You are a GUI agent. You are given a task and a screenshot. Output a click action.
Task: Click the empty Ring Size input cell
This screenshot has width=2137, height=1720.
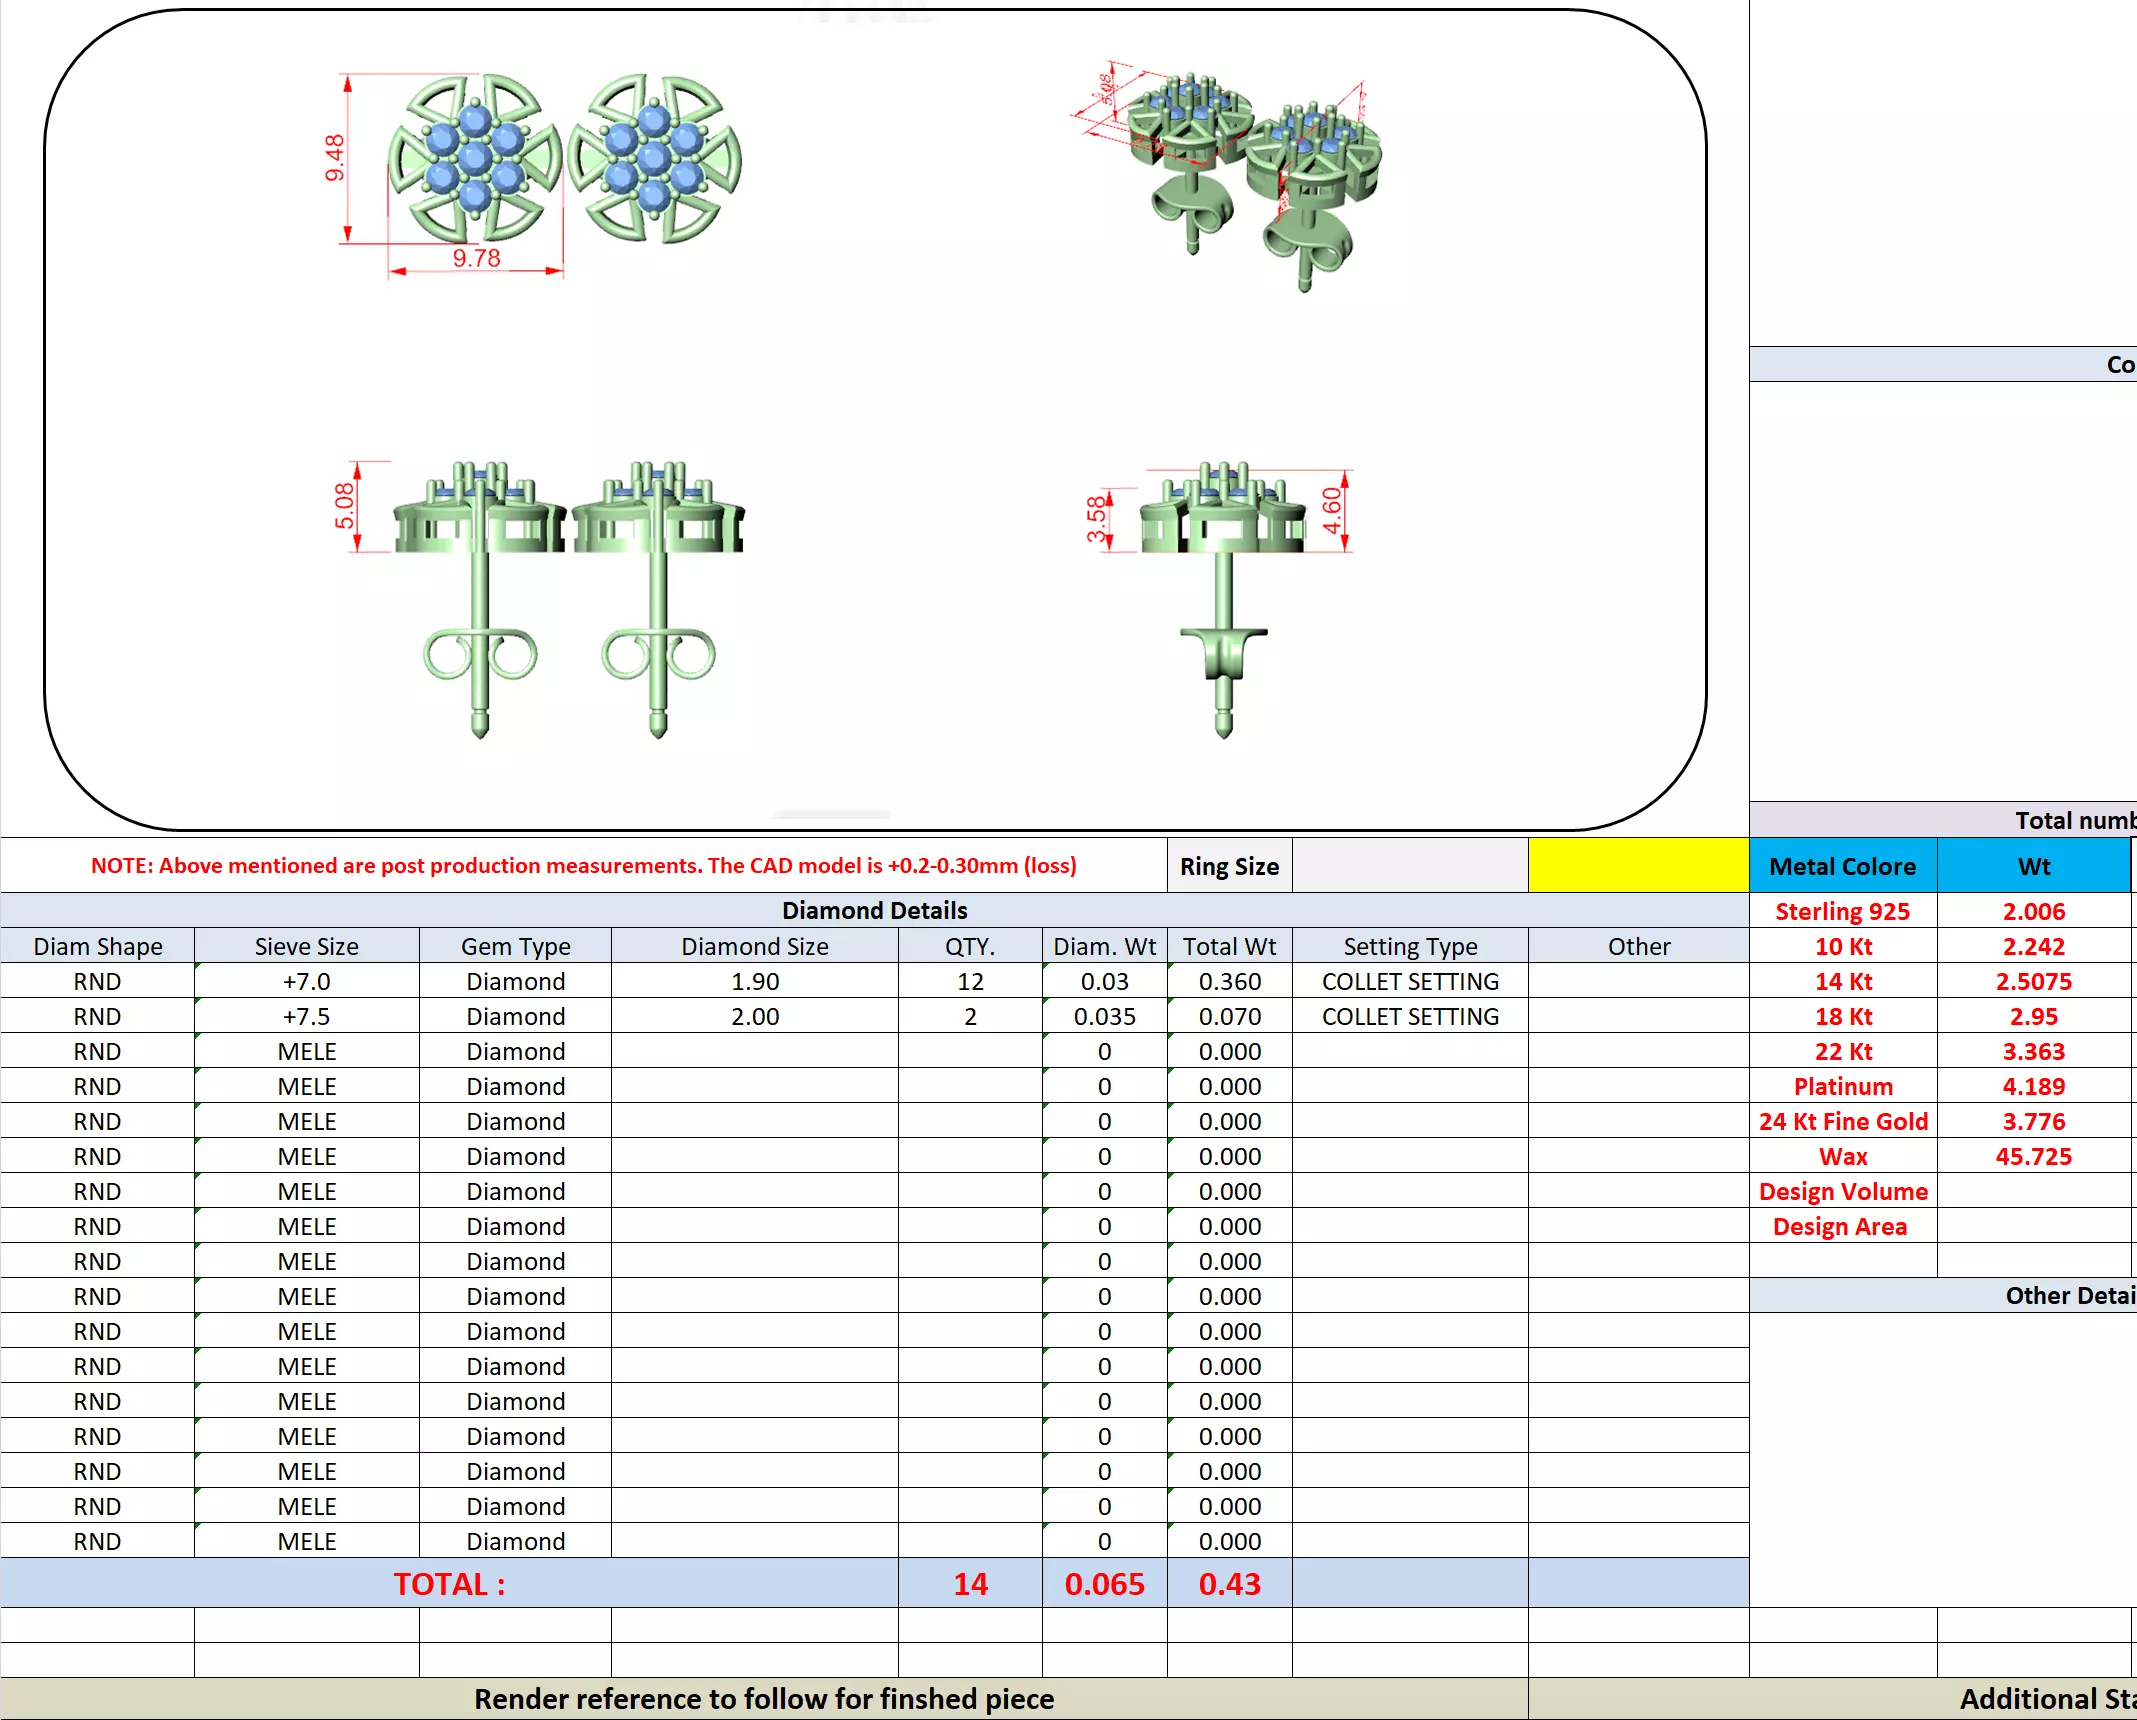tap(1409, 866)
